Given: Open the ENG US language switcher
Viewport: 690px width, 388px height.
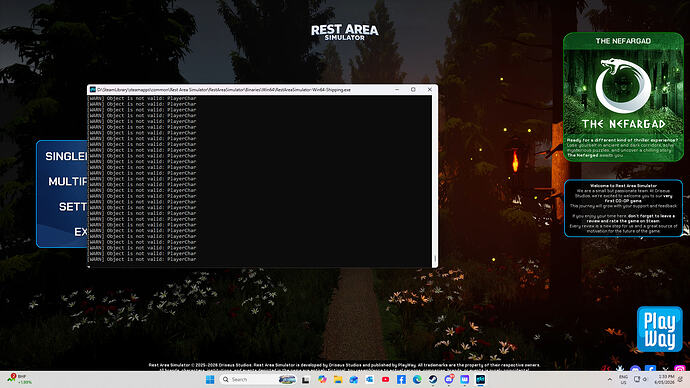Looking at the screenshot, I should tap(623, 380).
